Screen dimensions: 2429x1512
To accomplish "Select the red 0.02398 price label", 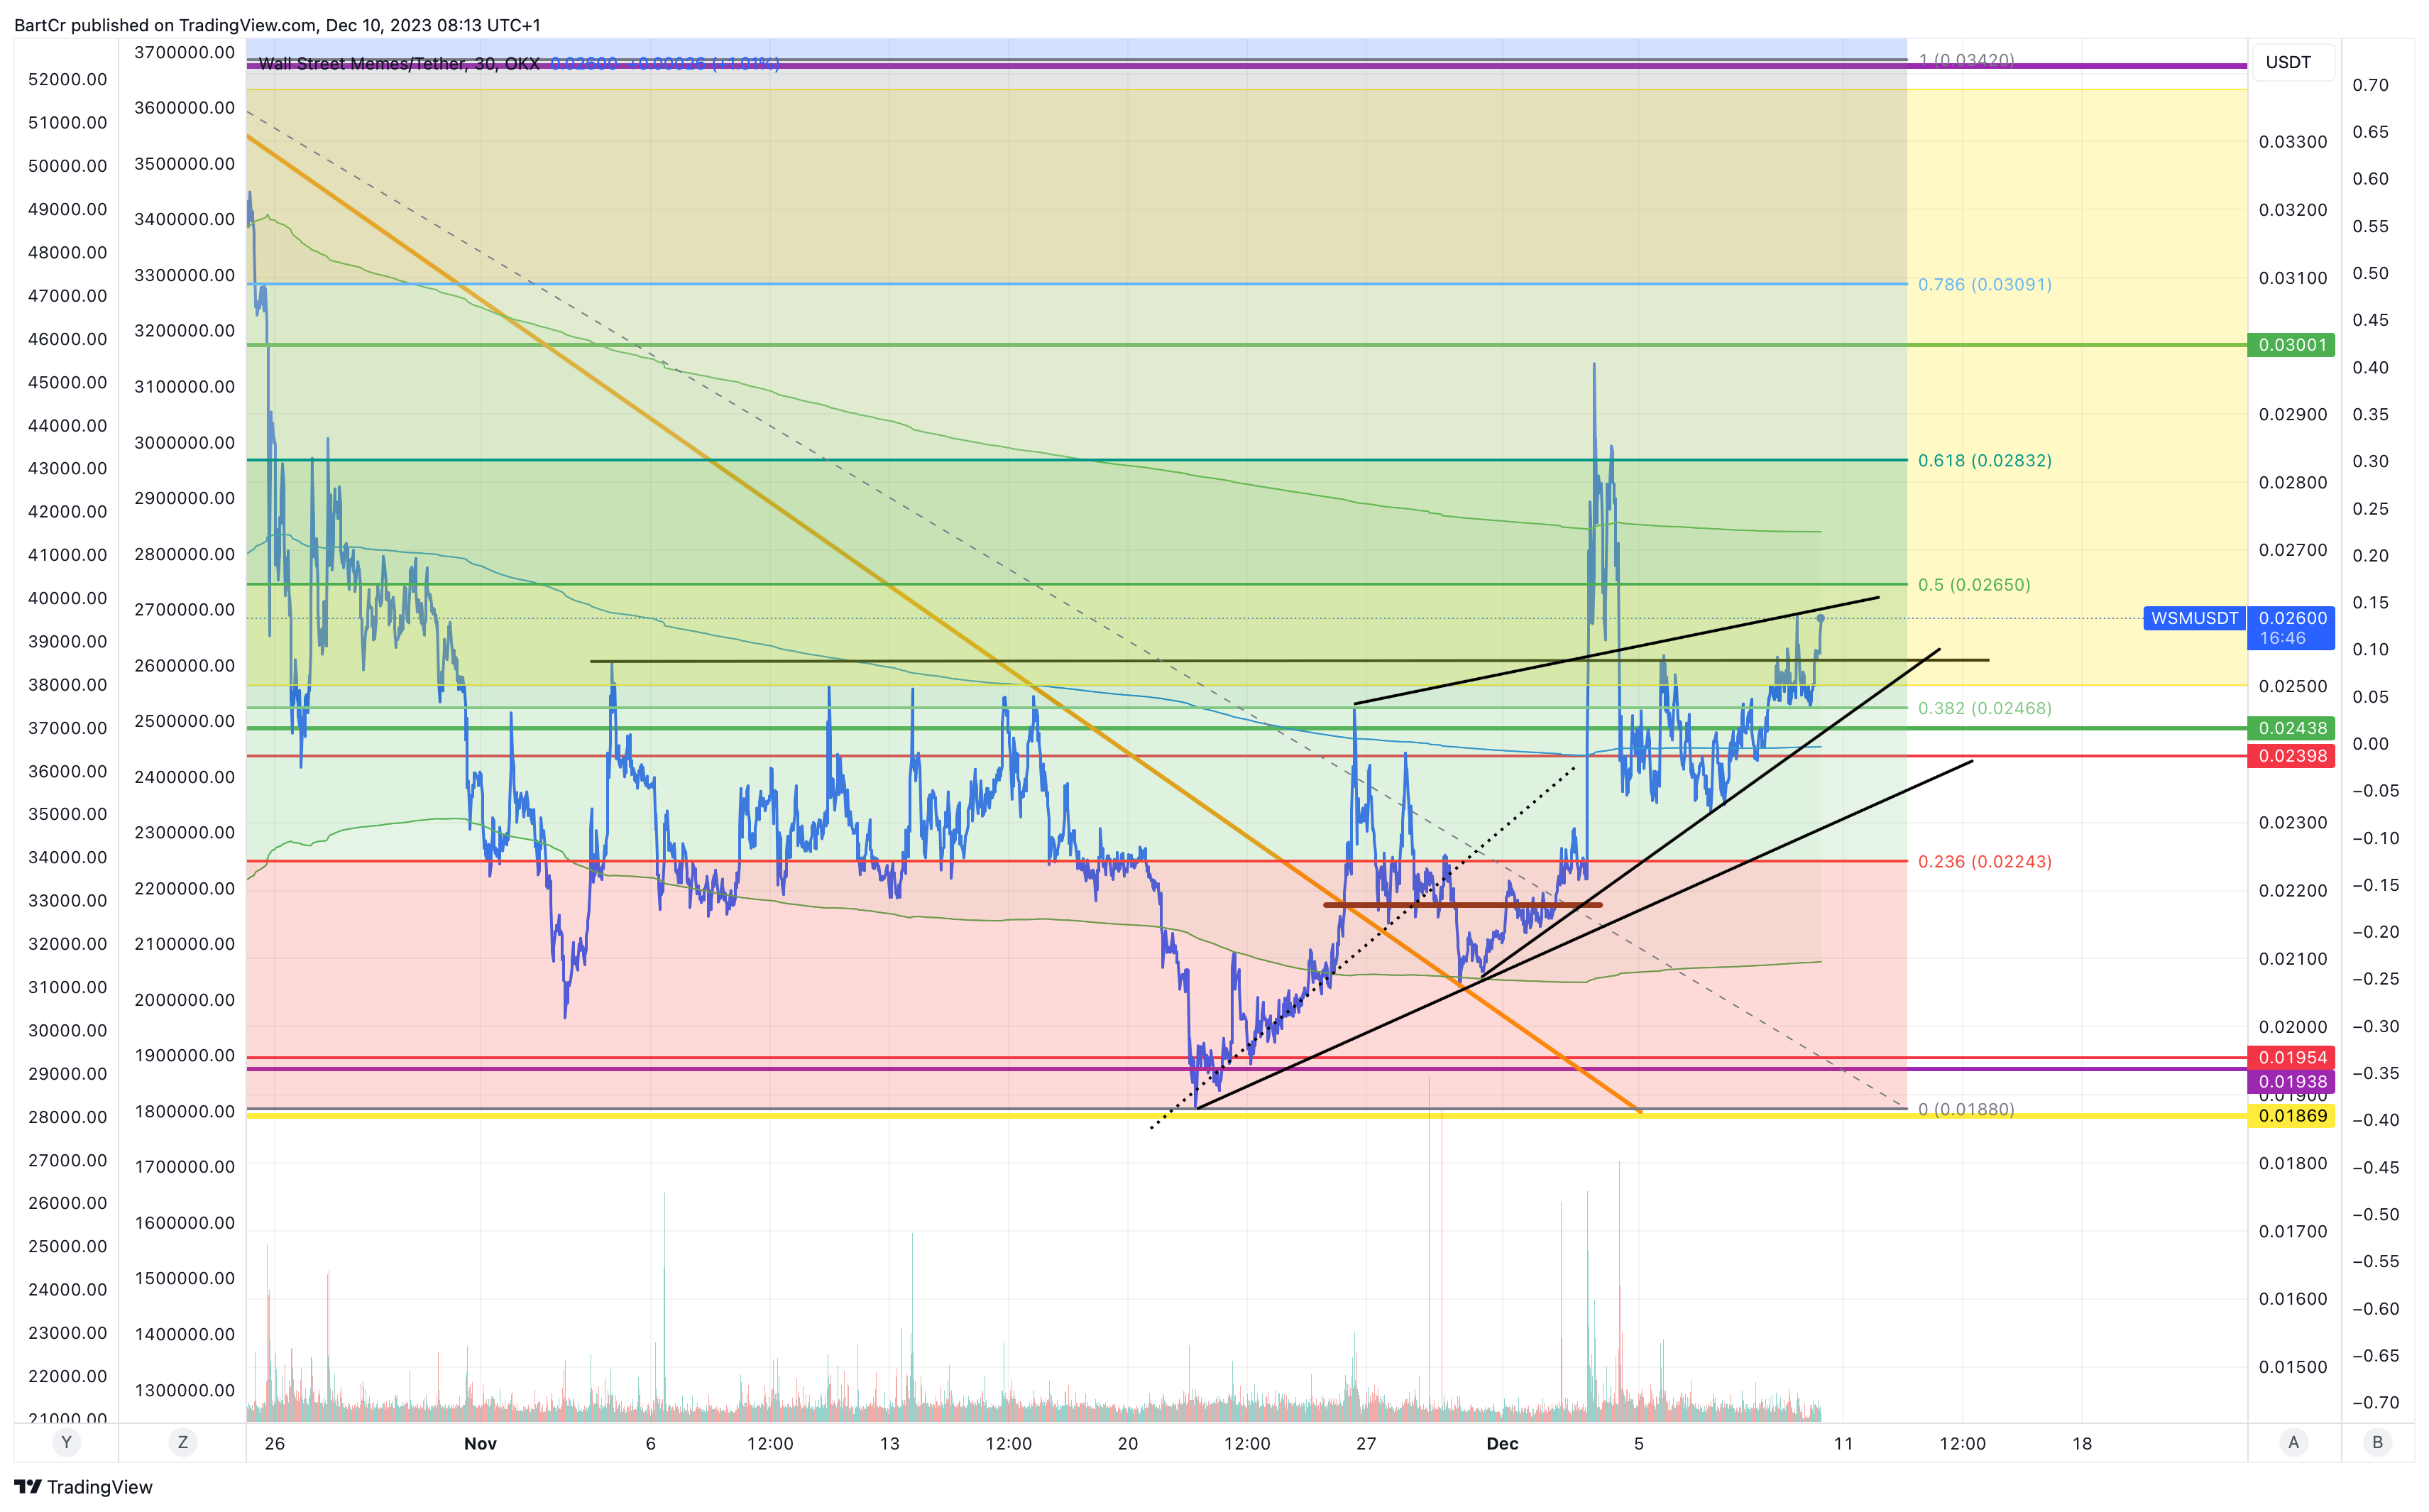I will (2292, 756).
